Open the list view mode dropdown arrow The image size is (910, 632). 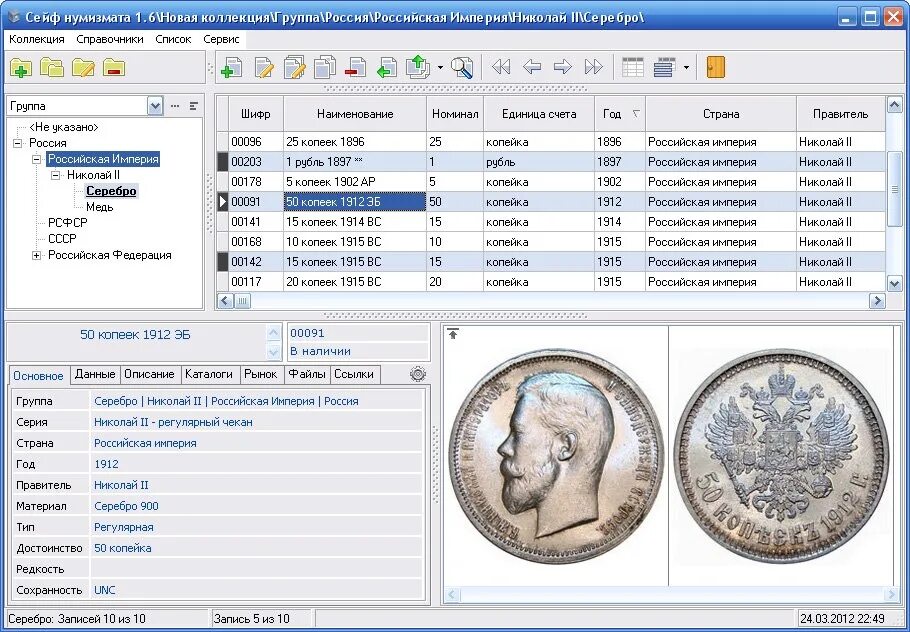[x=686, y=68]
